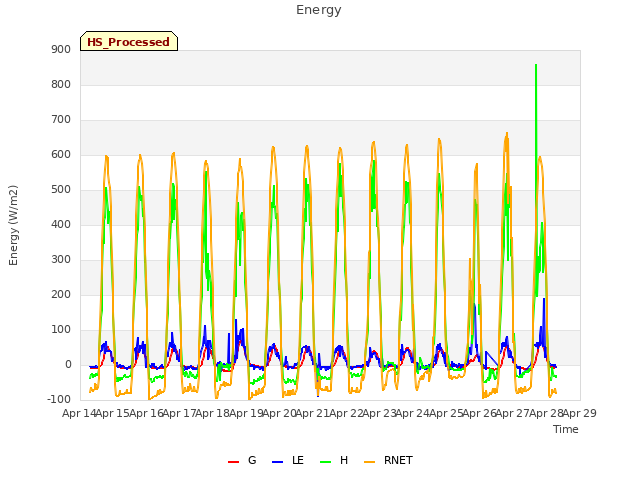Click the blue LE legend color marker
The width and height of the screenshot is (640, 480).
coord(278,462)
